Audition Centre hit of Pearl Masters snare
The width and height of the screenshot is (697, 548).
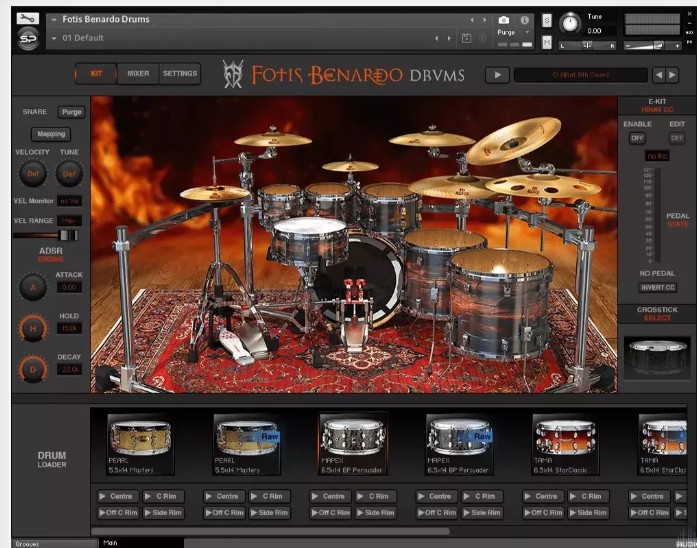118,496
